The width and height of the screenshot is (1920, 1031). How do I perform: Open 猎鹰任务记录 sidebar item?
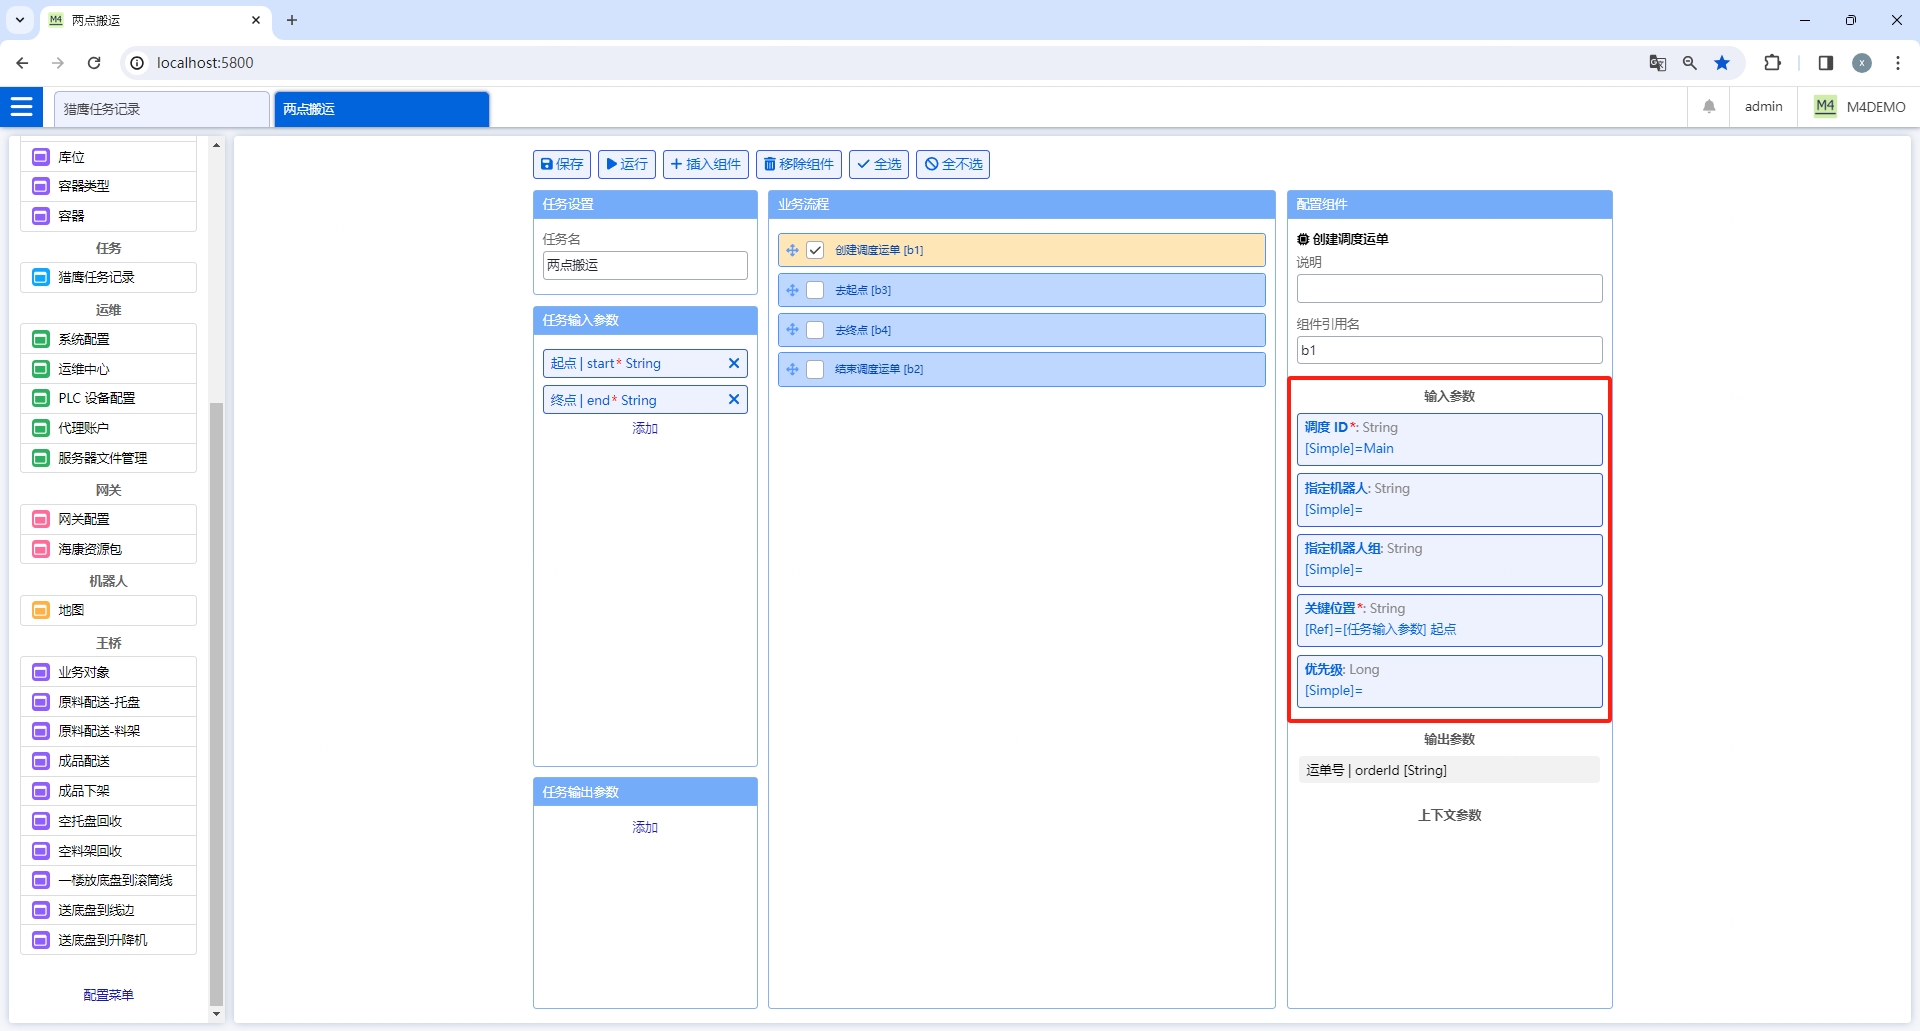click(108, 277)
